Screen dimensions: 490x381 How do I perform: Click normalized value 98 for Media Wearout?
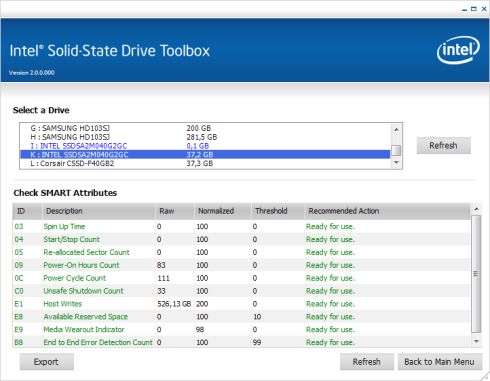click(200, 330)
